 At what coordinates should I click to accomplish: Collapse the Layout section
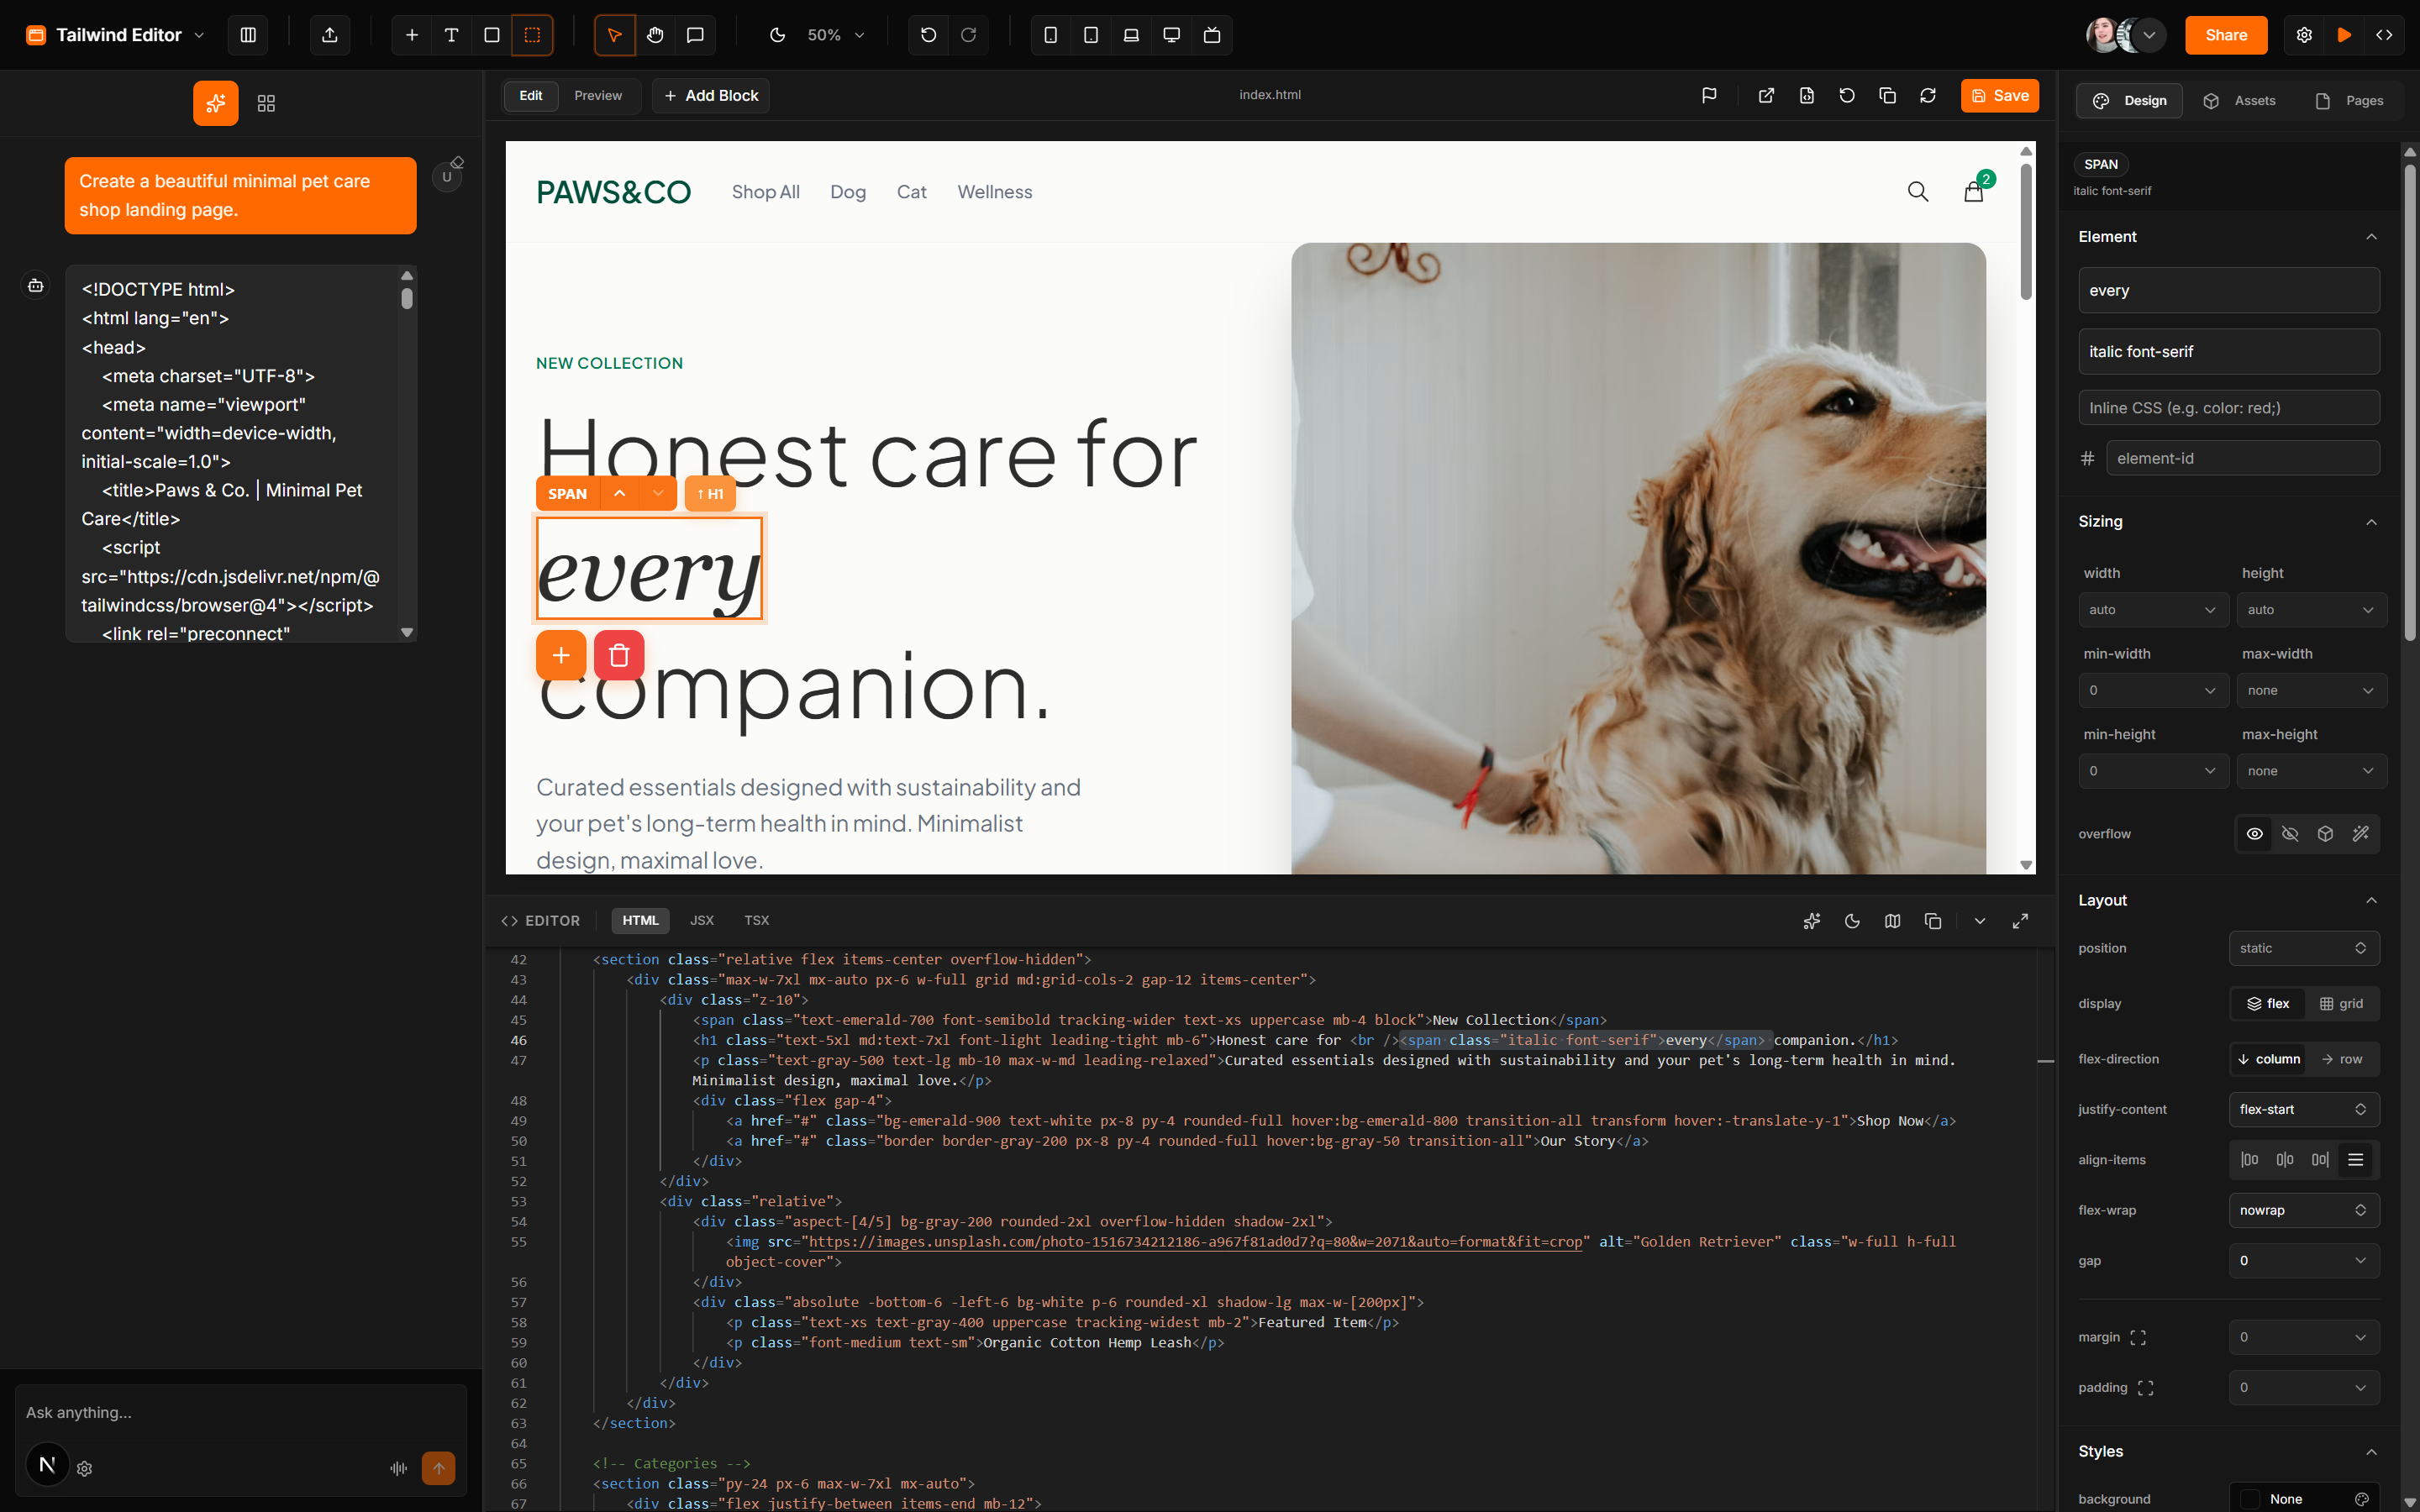coord(2371,901)
